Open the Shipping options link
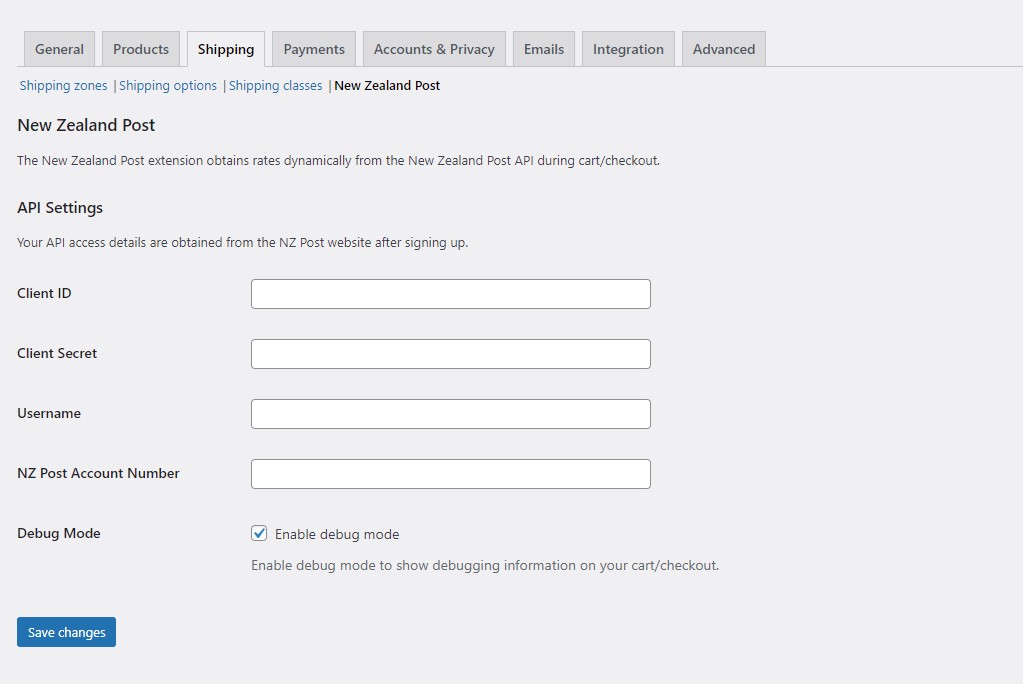 pyautogui.click(x=168, y=86)
